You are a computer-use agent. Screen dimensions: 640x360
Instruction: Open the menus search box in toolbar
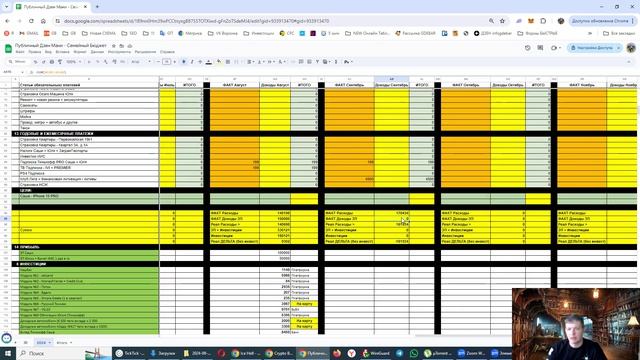[x=18, y=62]
